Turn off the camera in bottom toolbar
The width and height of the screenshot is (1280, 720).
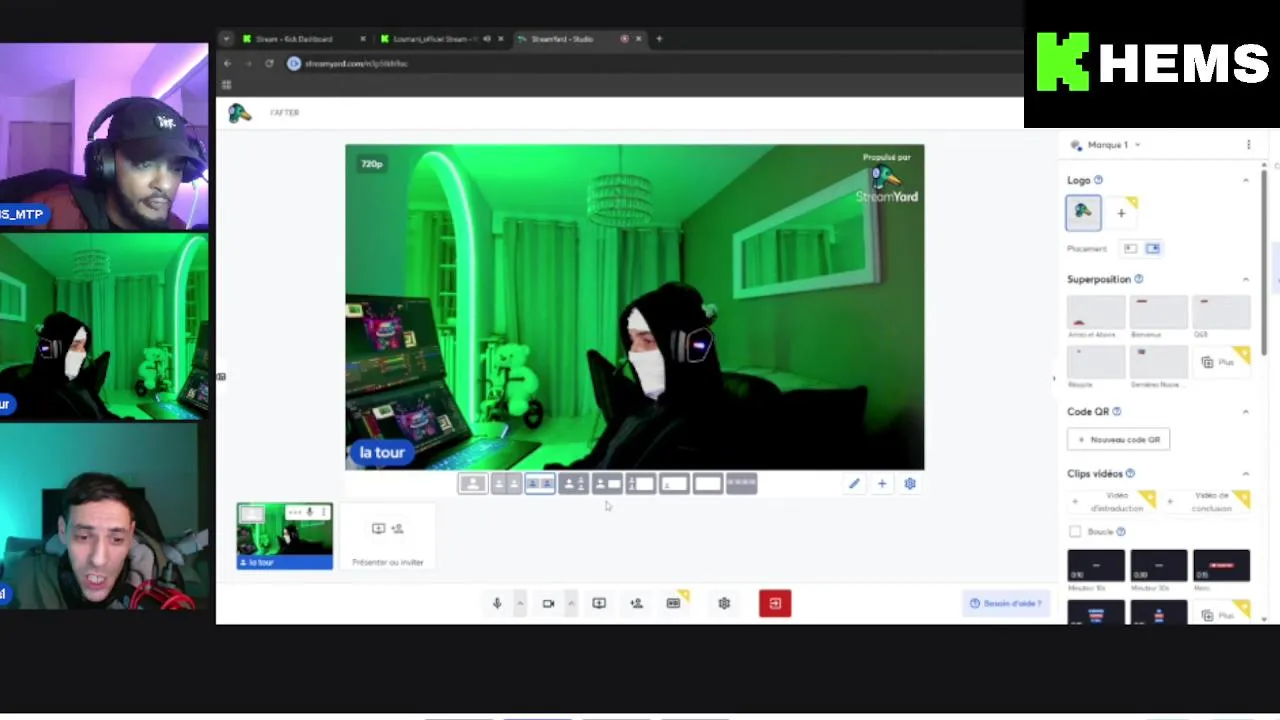(x=548, y=604)
